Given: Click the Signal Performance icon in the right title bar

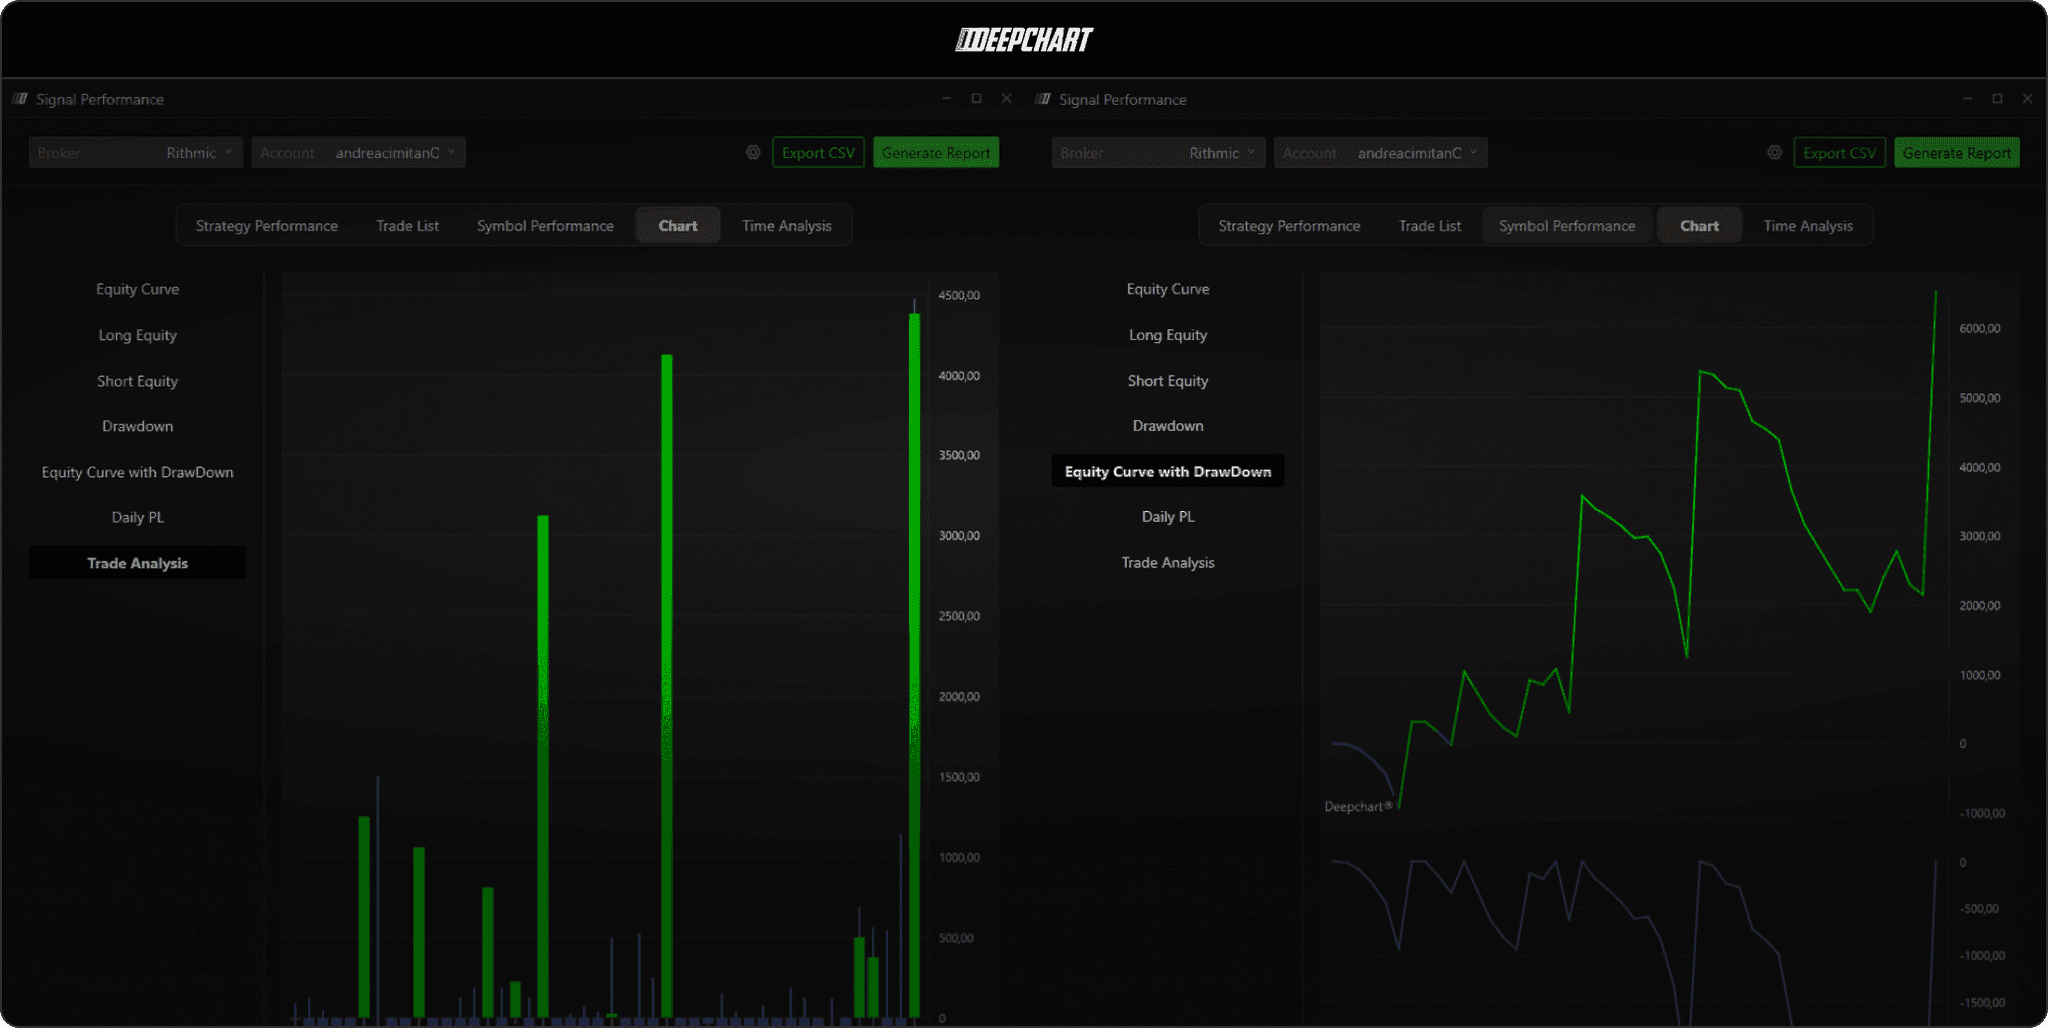Looking at the screenshot, I should coord(1042,99).
